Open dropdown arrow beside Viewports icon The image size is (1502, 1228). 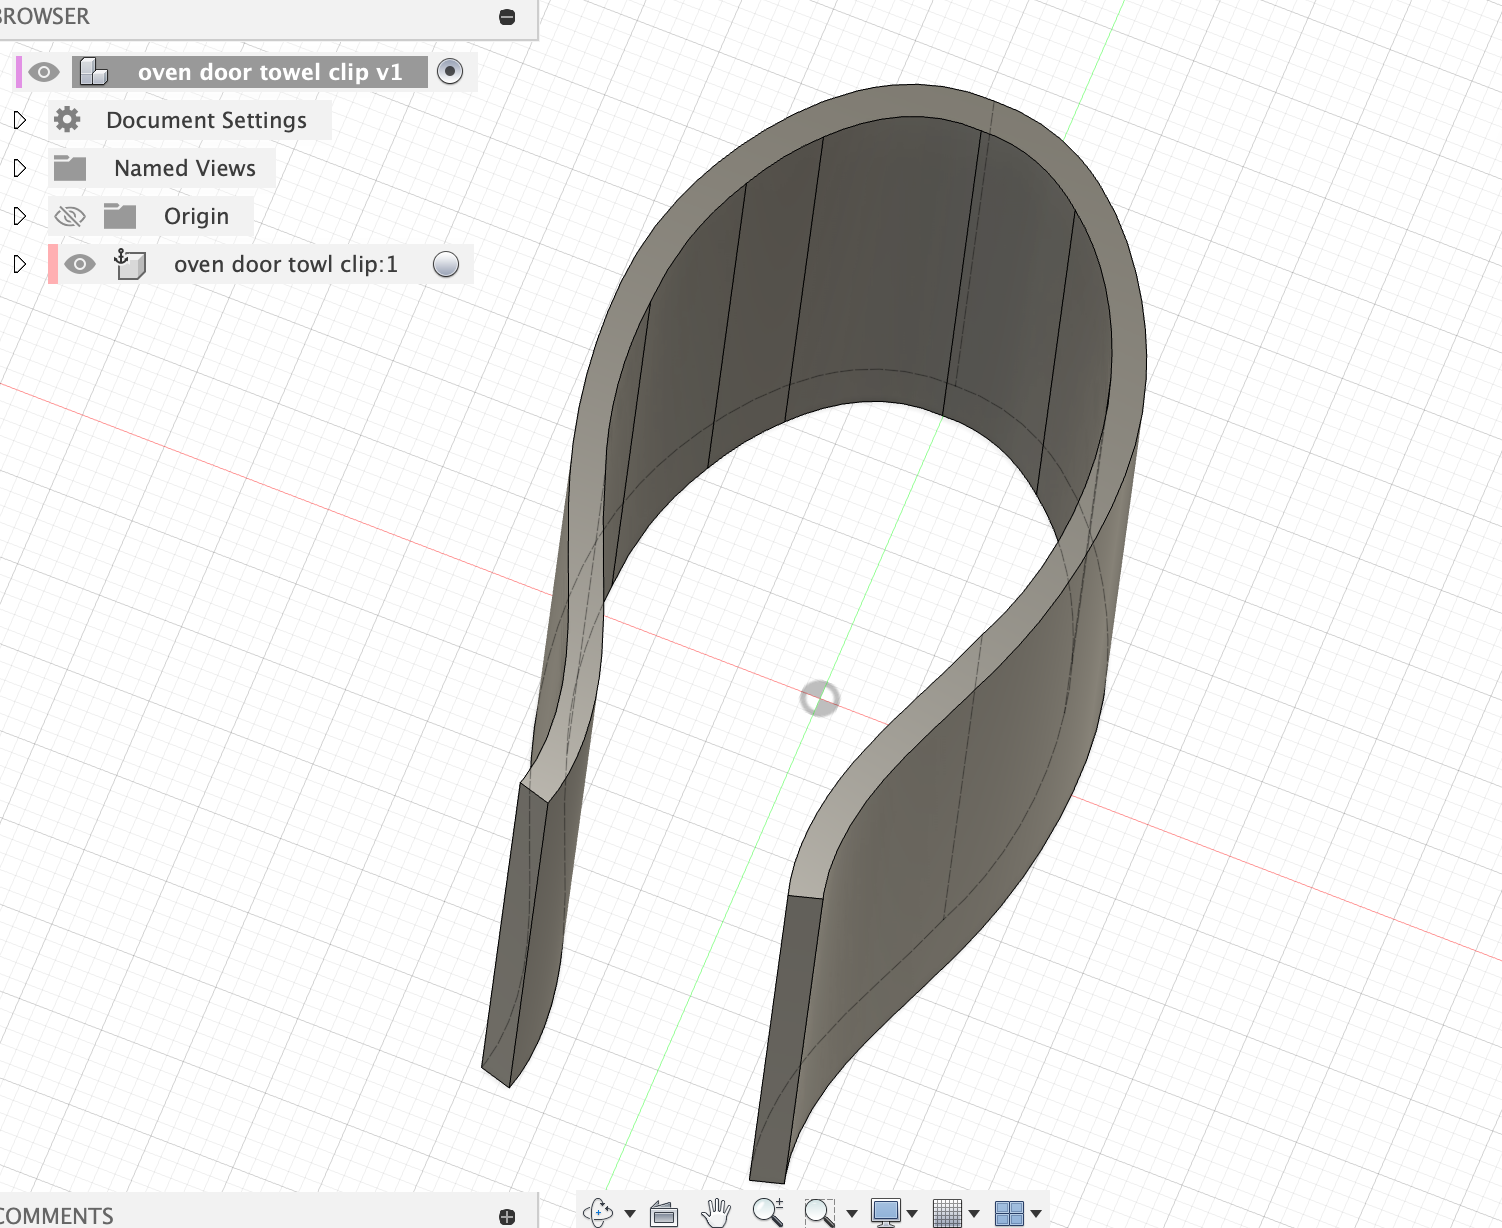[x=1036, y=1214]
